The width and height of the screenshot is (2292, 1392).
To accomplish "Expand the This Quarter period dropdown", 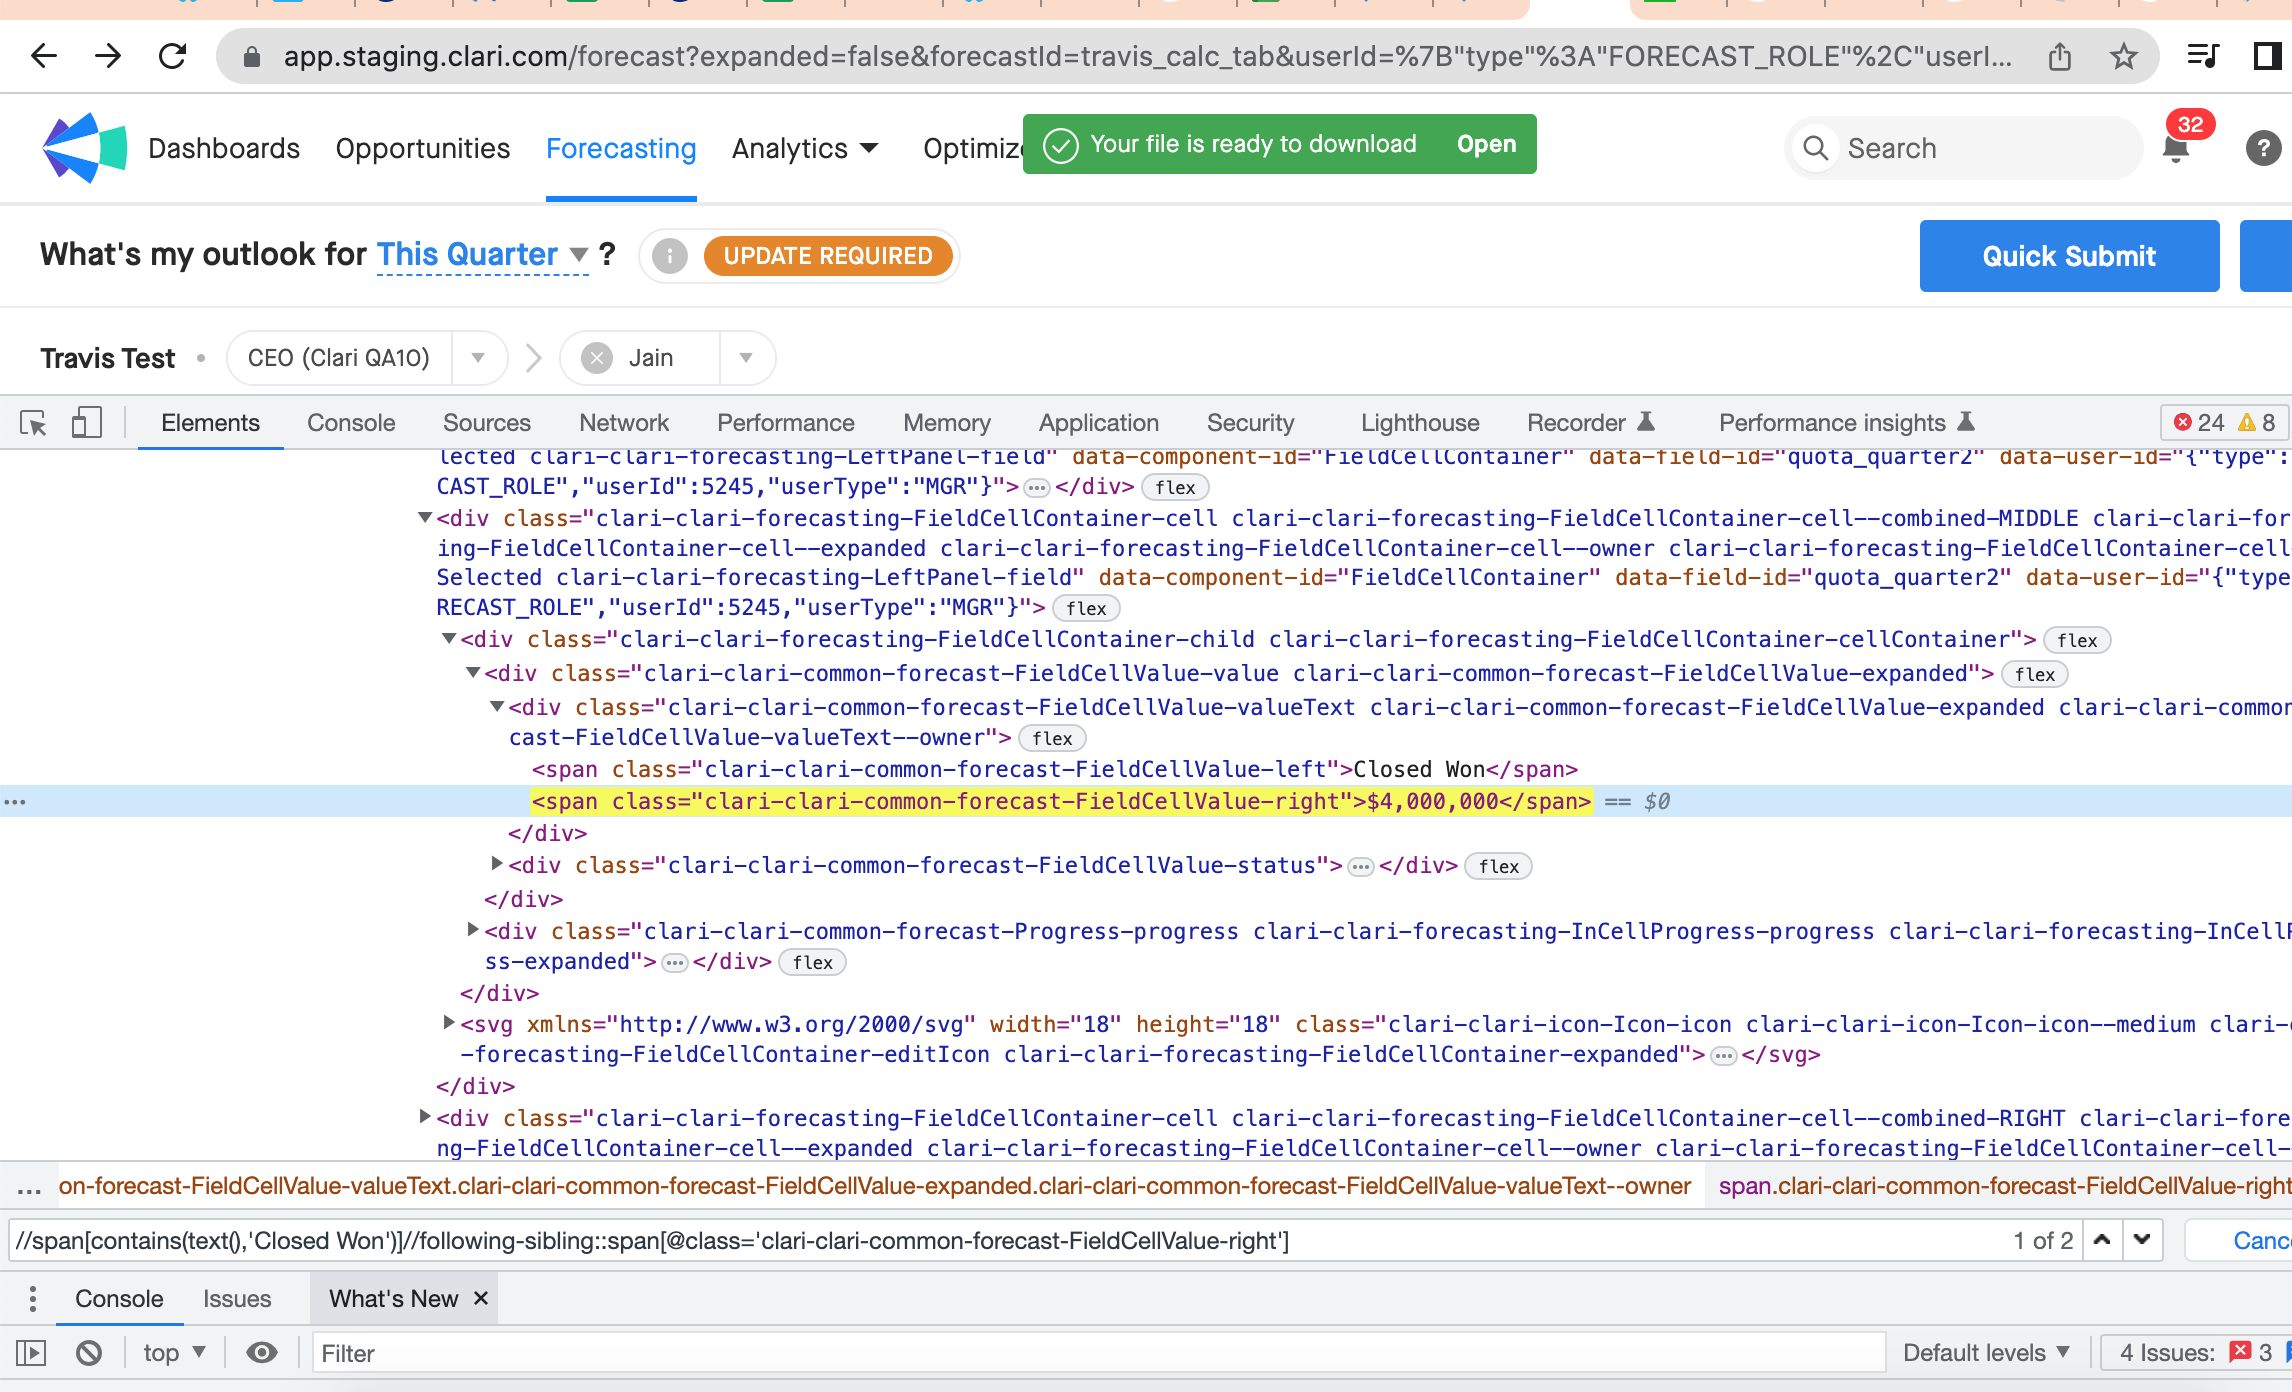I will 579,255.
